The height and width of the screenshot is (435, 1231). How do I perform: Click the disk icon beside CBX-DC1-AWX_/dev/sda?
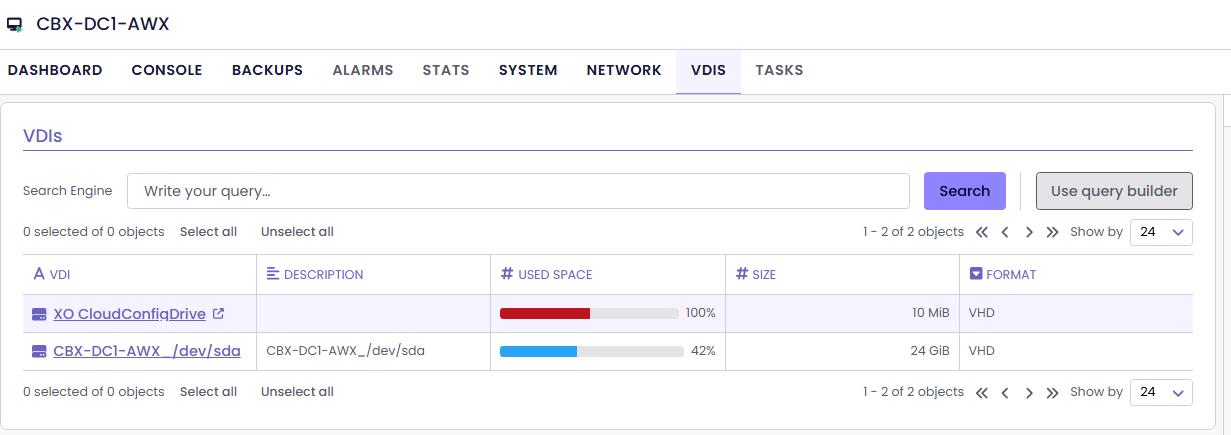tap(39, 352)
